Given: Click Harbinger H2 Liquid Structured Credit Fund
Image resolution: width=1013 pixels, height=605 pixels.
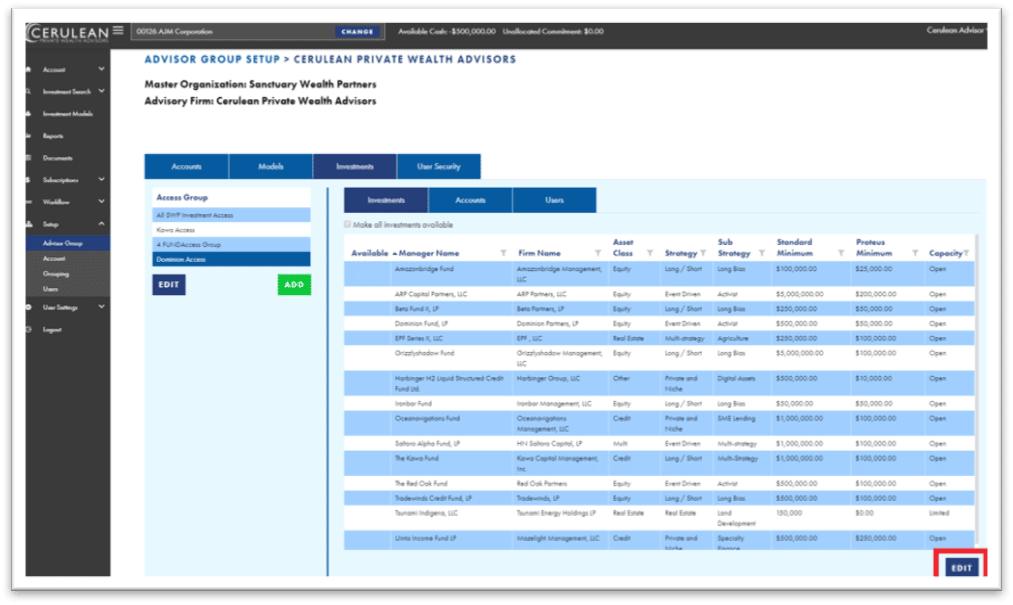Looking at the screenshot, I should [x=449, y=383].
